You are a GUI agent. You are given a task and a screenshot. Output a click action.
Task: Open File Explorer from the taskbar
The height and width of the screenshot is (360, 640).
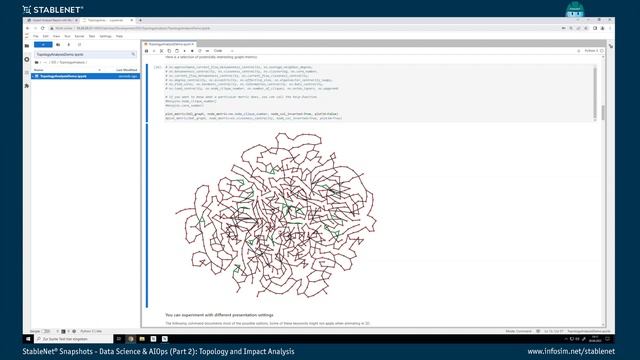coord(142,339)
